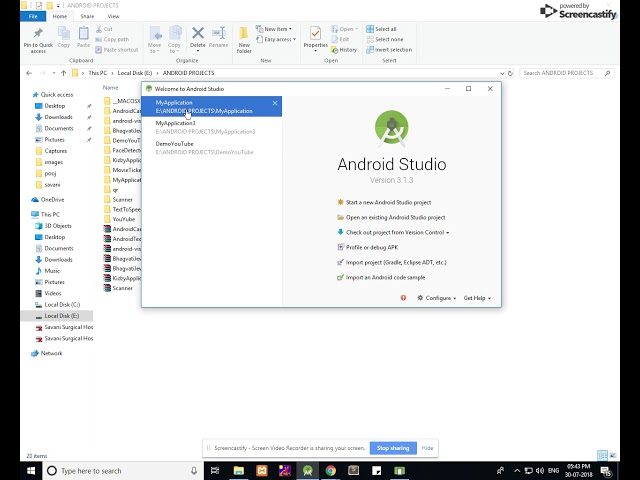Open the Get Help dropdown
Viewport: 640px width, 480px height.
[x=477, y=298]
